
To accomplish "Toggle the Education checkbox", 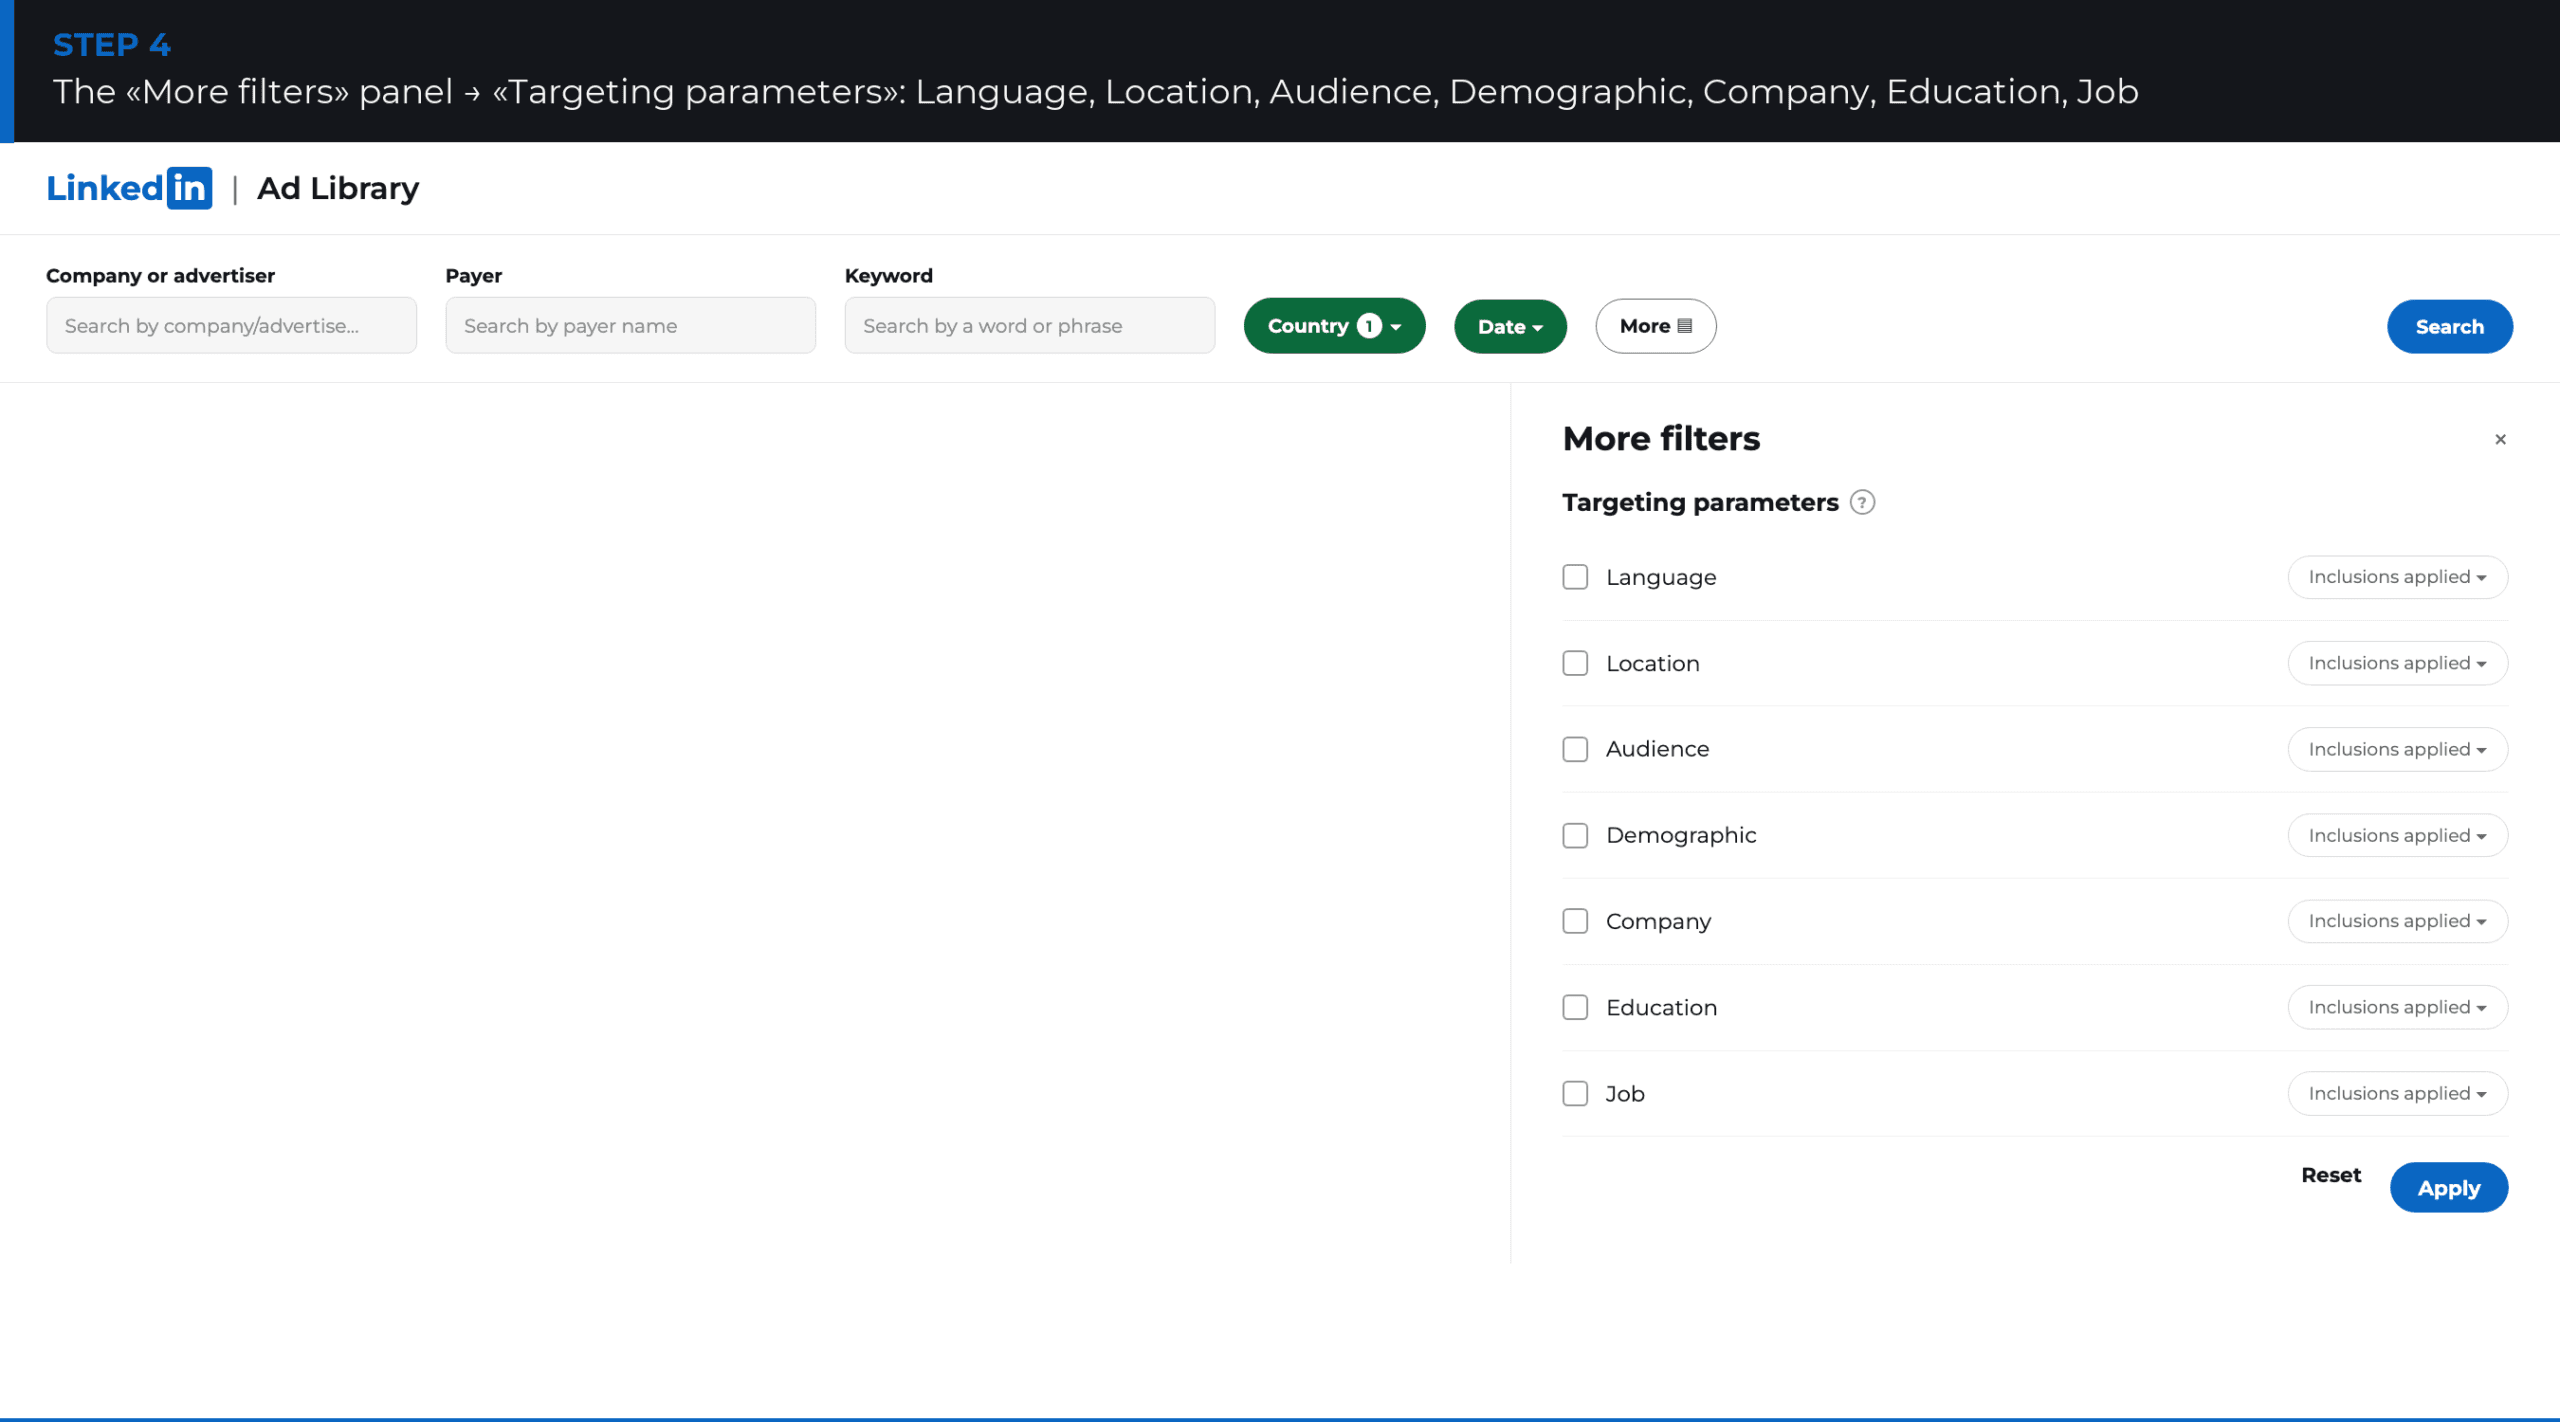I will (x=1575, y=1007).
